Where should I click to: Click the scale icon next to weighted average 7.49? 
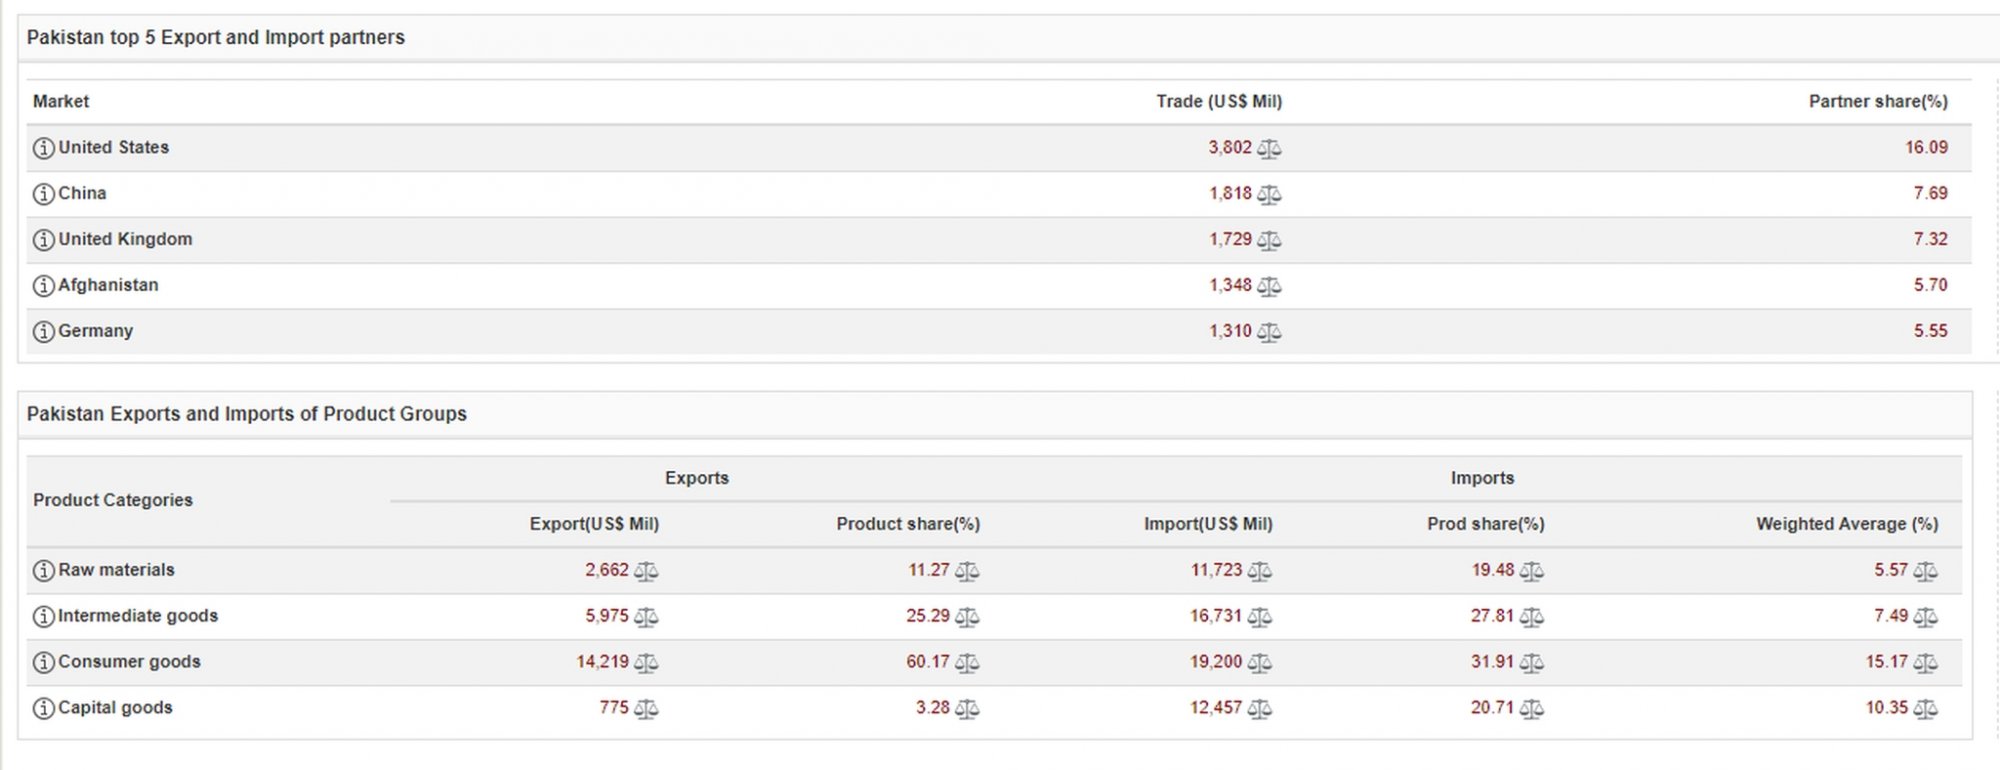click(1926, 618)
